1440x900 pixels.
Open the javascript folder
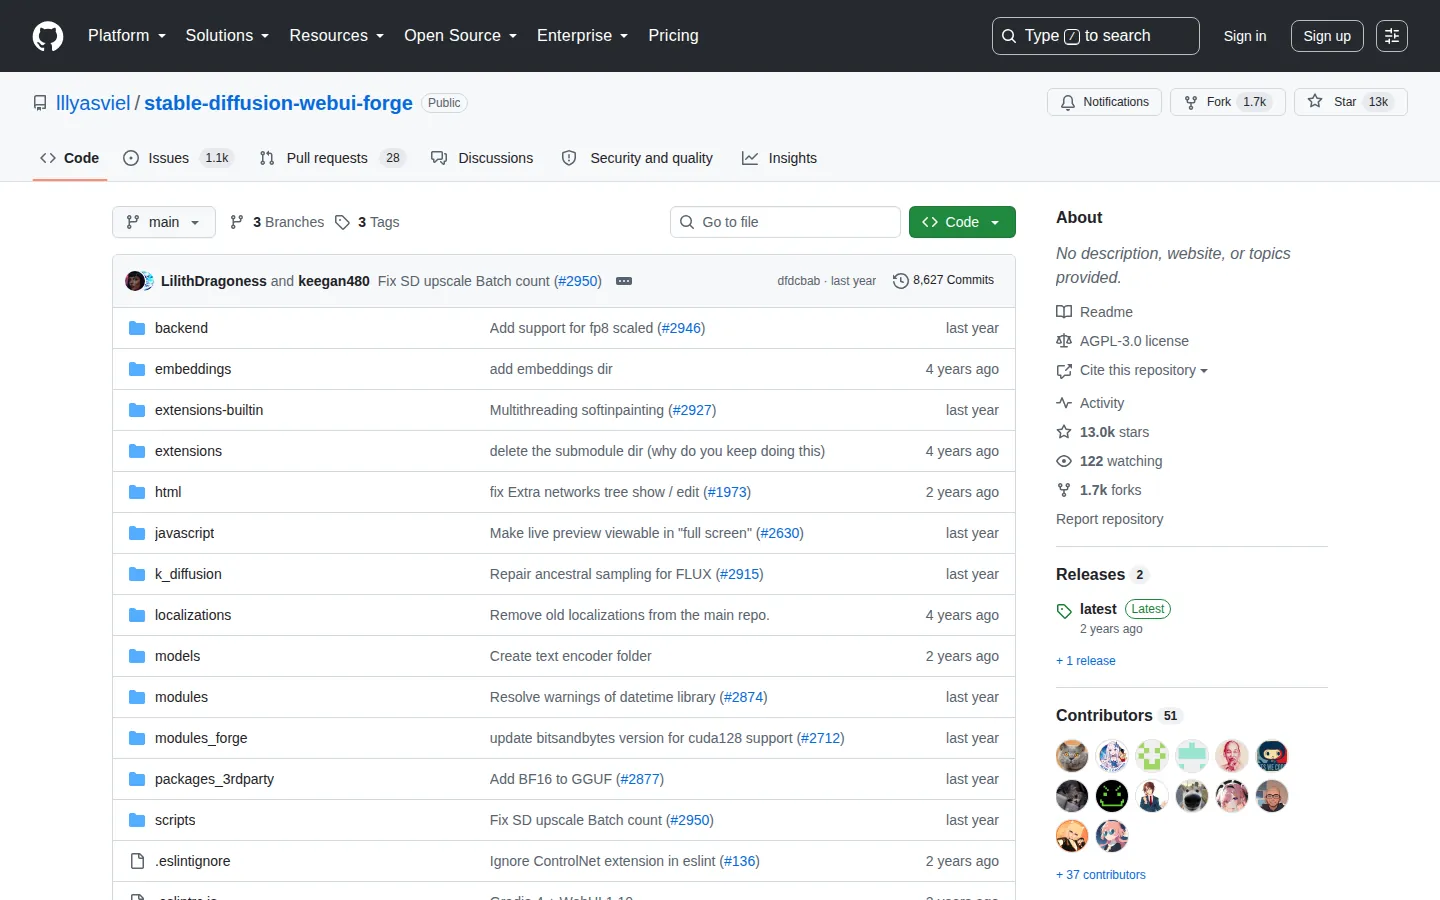[184, 533]
